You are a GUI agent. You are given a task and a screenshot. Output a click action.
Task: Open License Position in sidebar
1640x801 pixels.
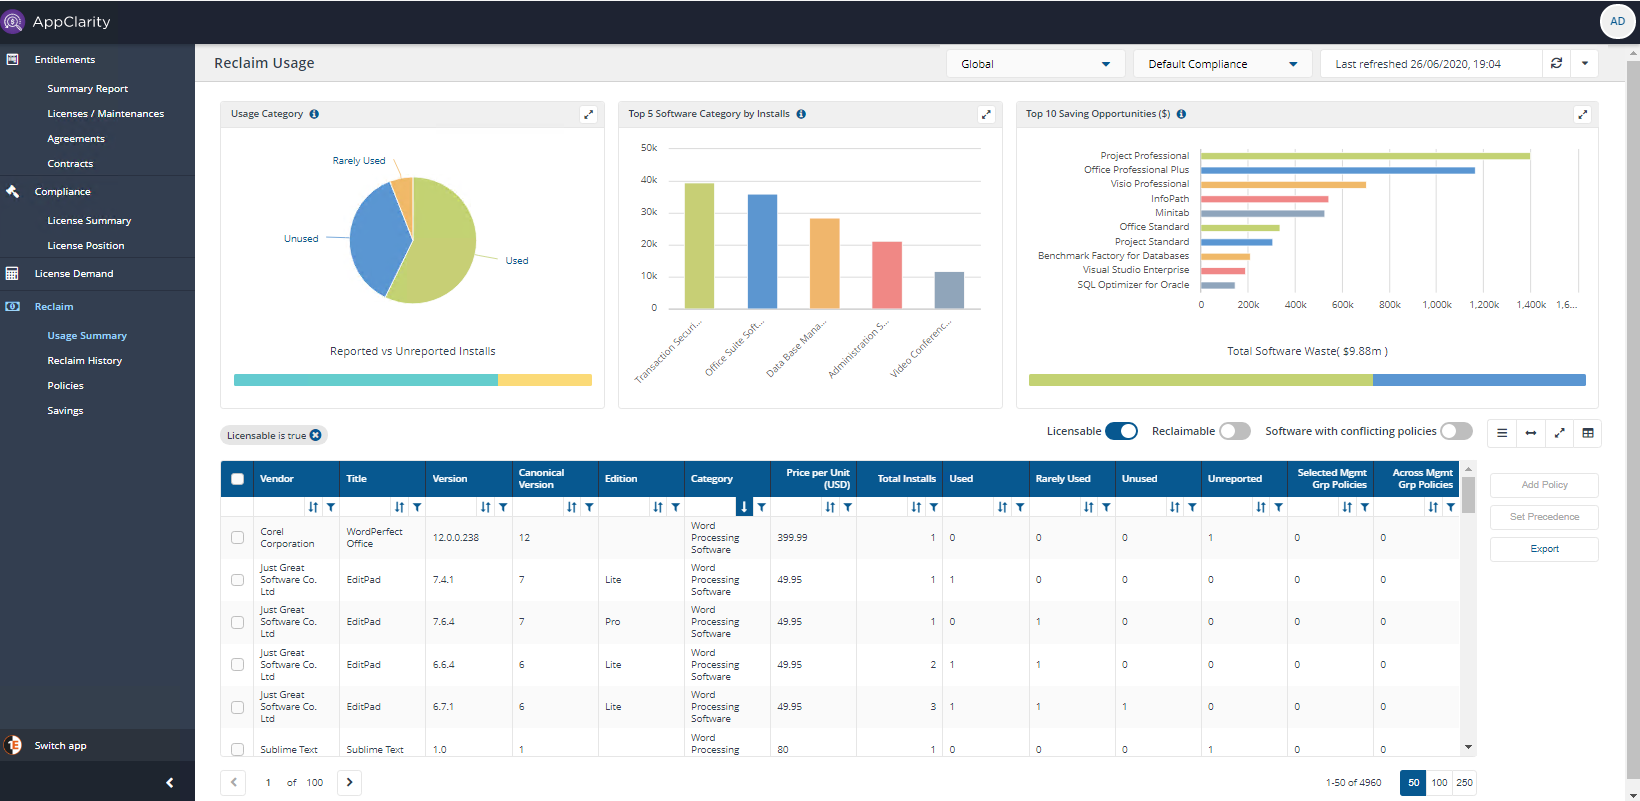(x=86, y=246)
